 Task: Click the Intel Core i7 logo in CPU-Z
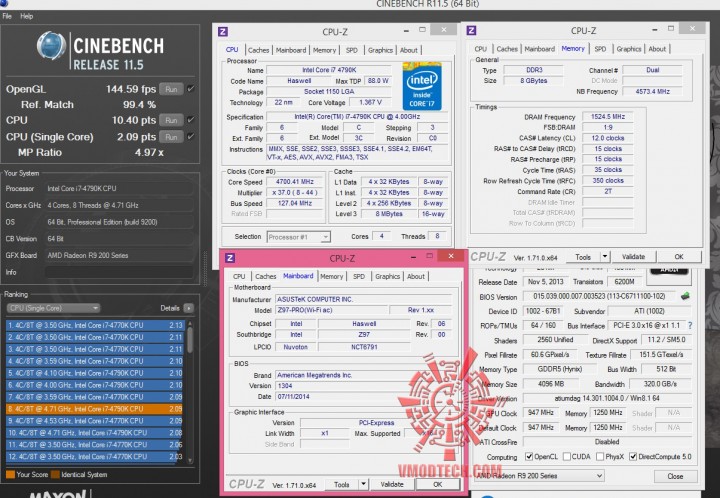(x=422, y=86)
